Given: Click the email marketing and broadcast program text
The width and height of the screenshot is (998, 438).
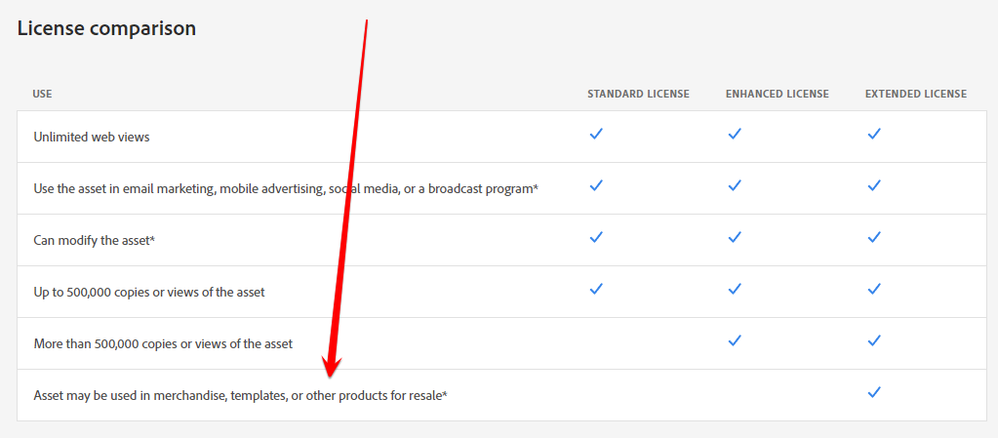Looking at the screenshot, I should click(x=286, y=189).
